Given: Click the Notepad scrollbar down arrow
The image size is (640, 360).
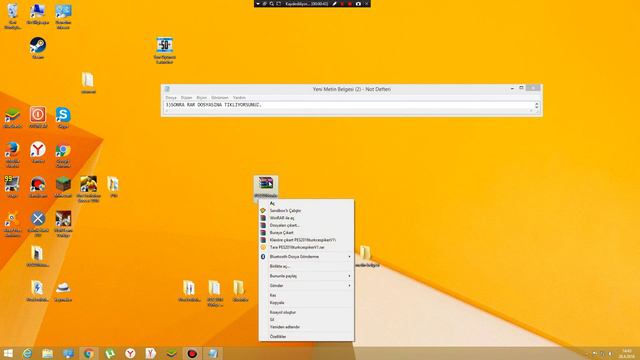Looking at the screenshot, I should click(537, 109).
